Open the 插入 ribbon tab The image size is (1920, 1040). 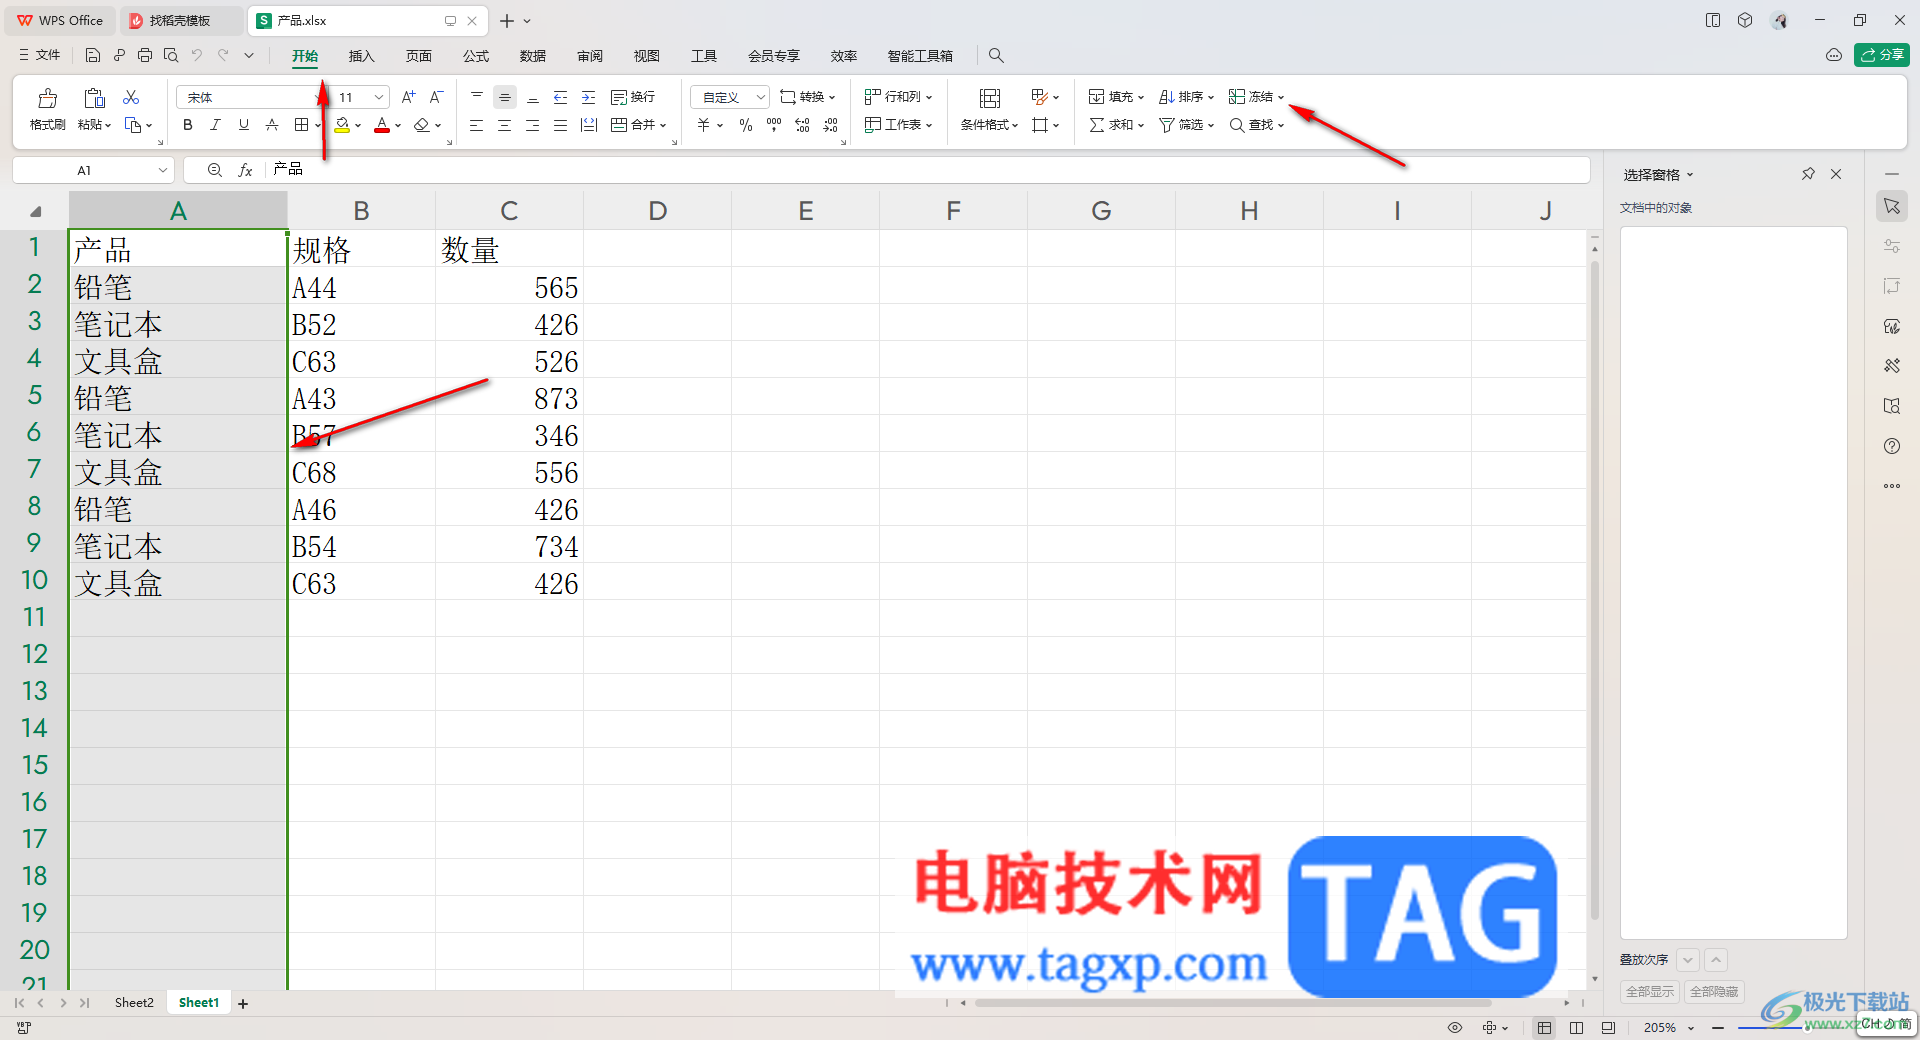pyautogui.click(x=361, y=56)
